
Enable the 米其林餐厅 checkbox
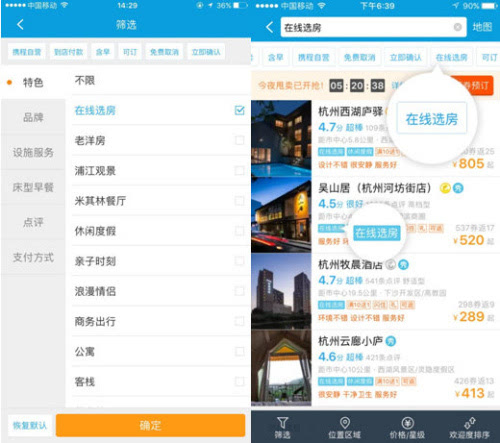tap(240, 201)
